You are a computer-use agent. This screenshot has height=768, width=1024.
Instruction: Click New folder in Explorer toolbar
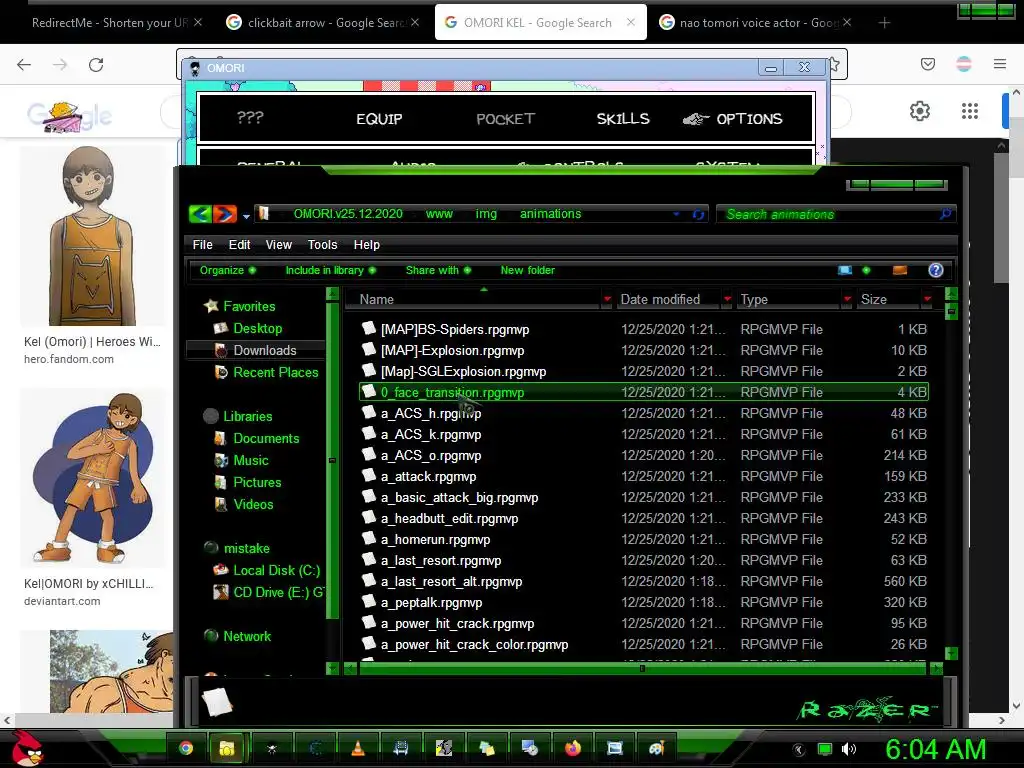528,270
